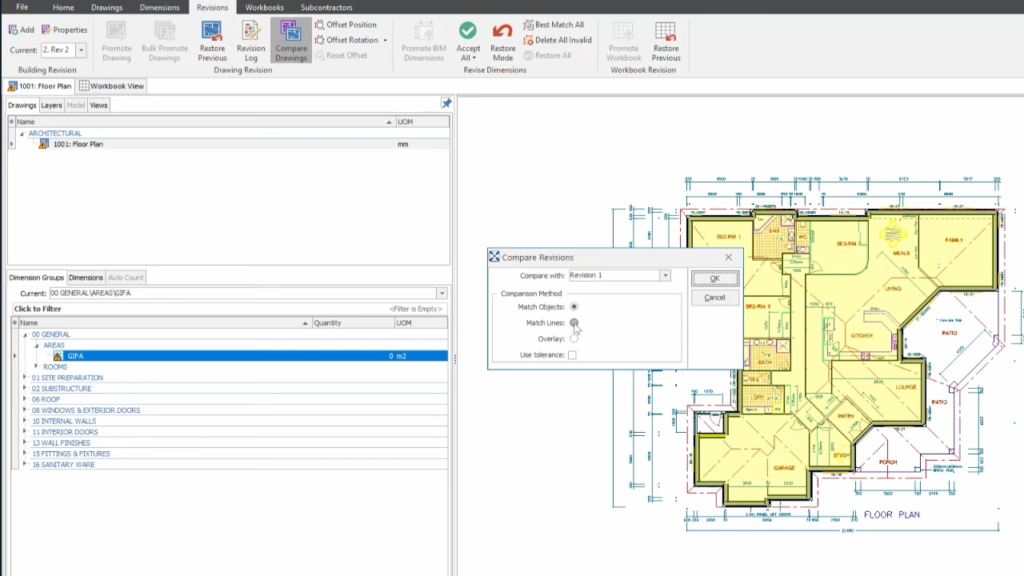Click OK in Compare Revisions dialog
1024x576 pixels.
click(x=714, y=279)
